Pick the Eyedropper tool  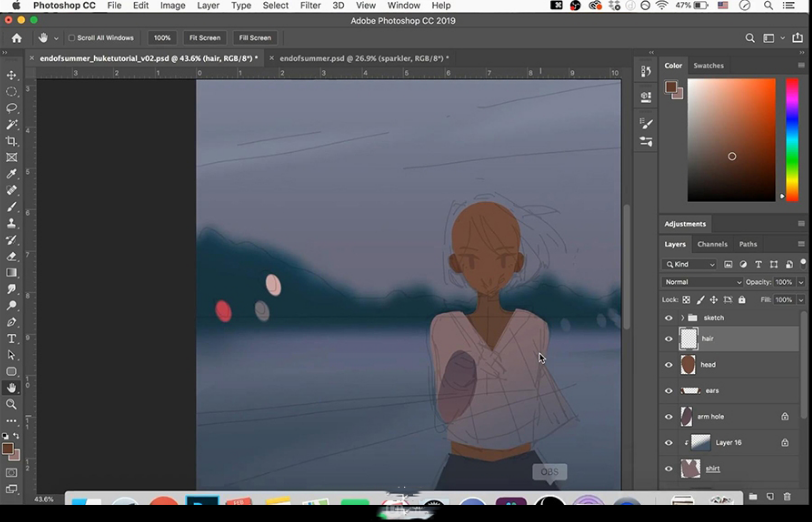[x=12, y=174]
